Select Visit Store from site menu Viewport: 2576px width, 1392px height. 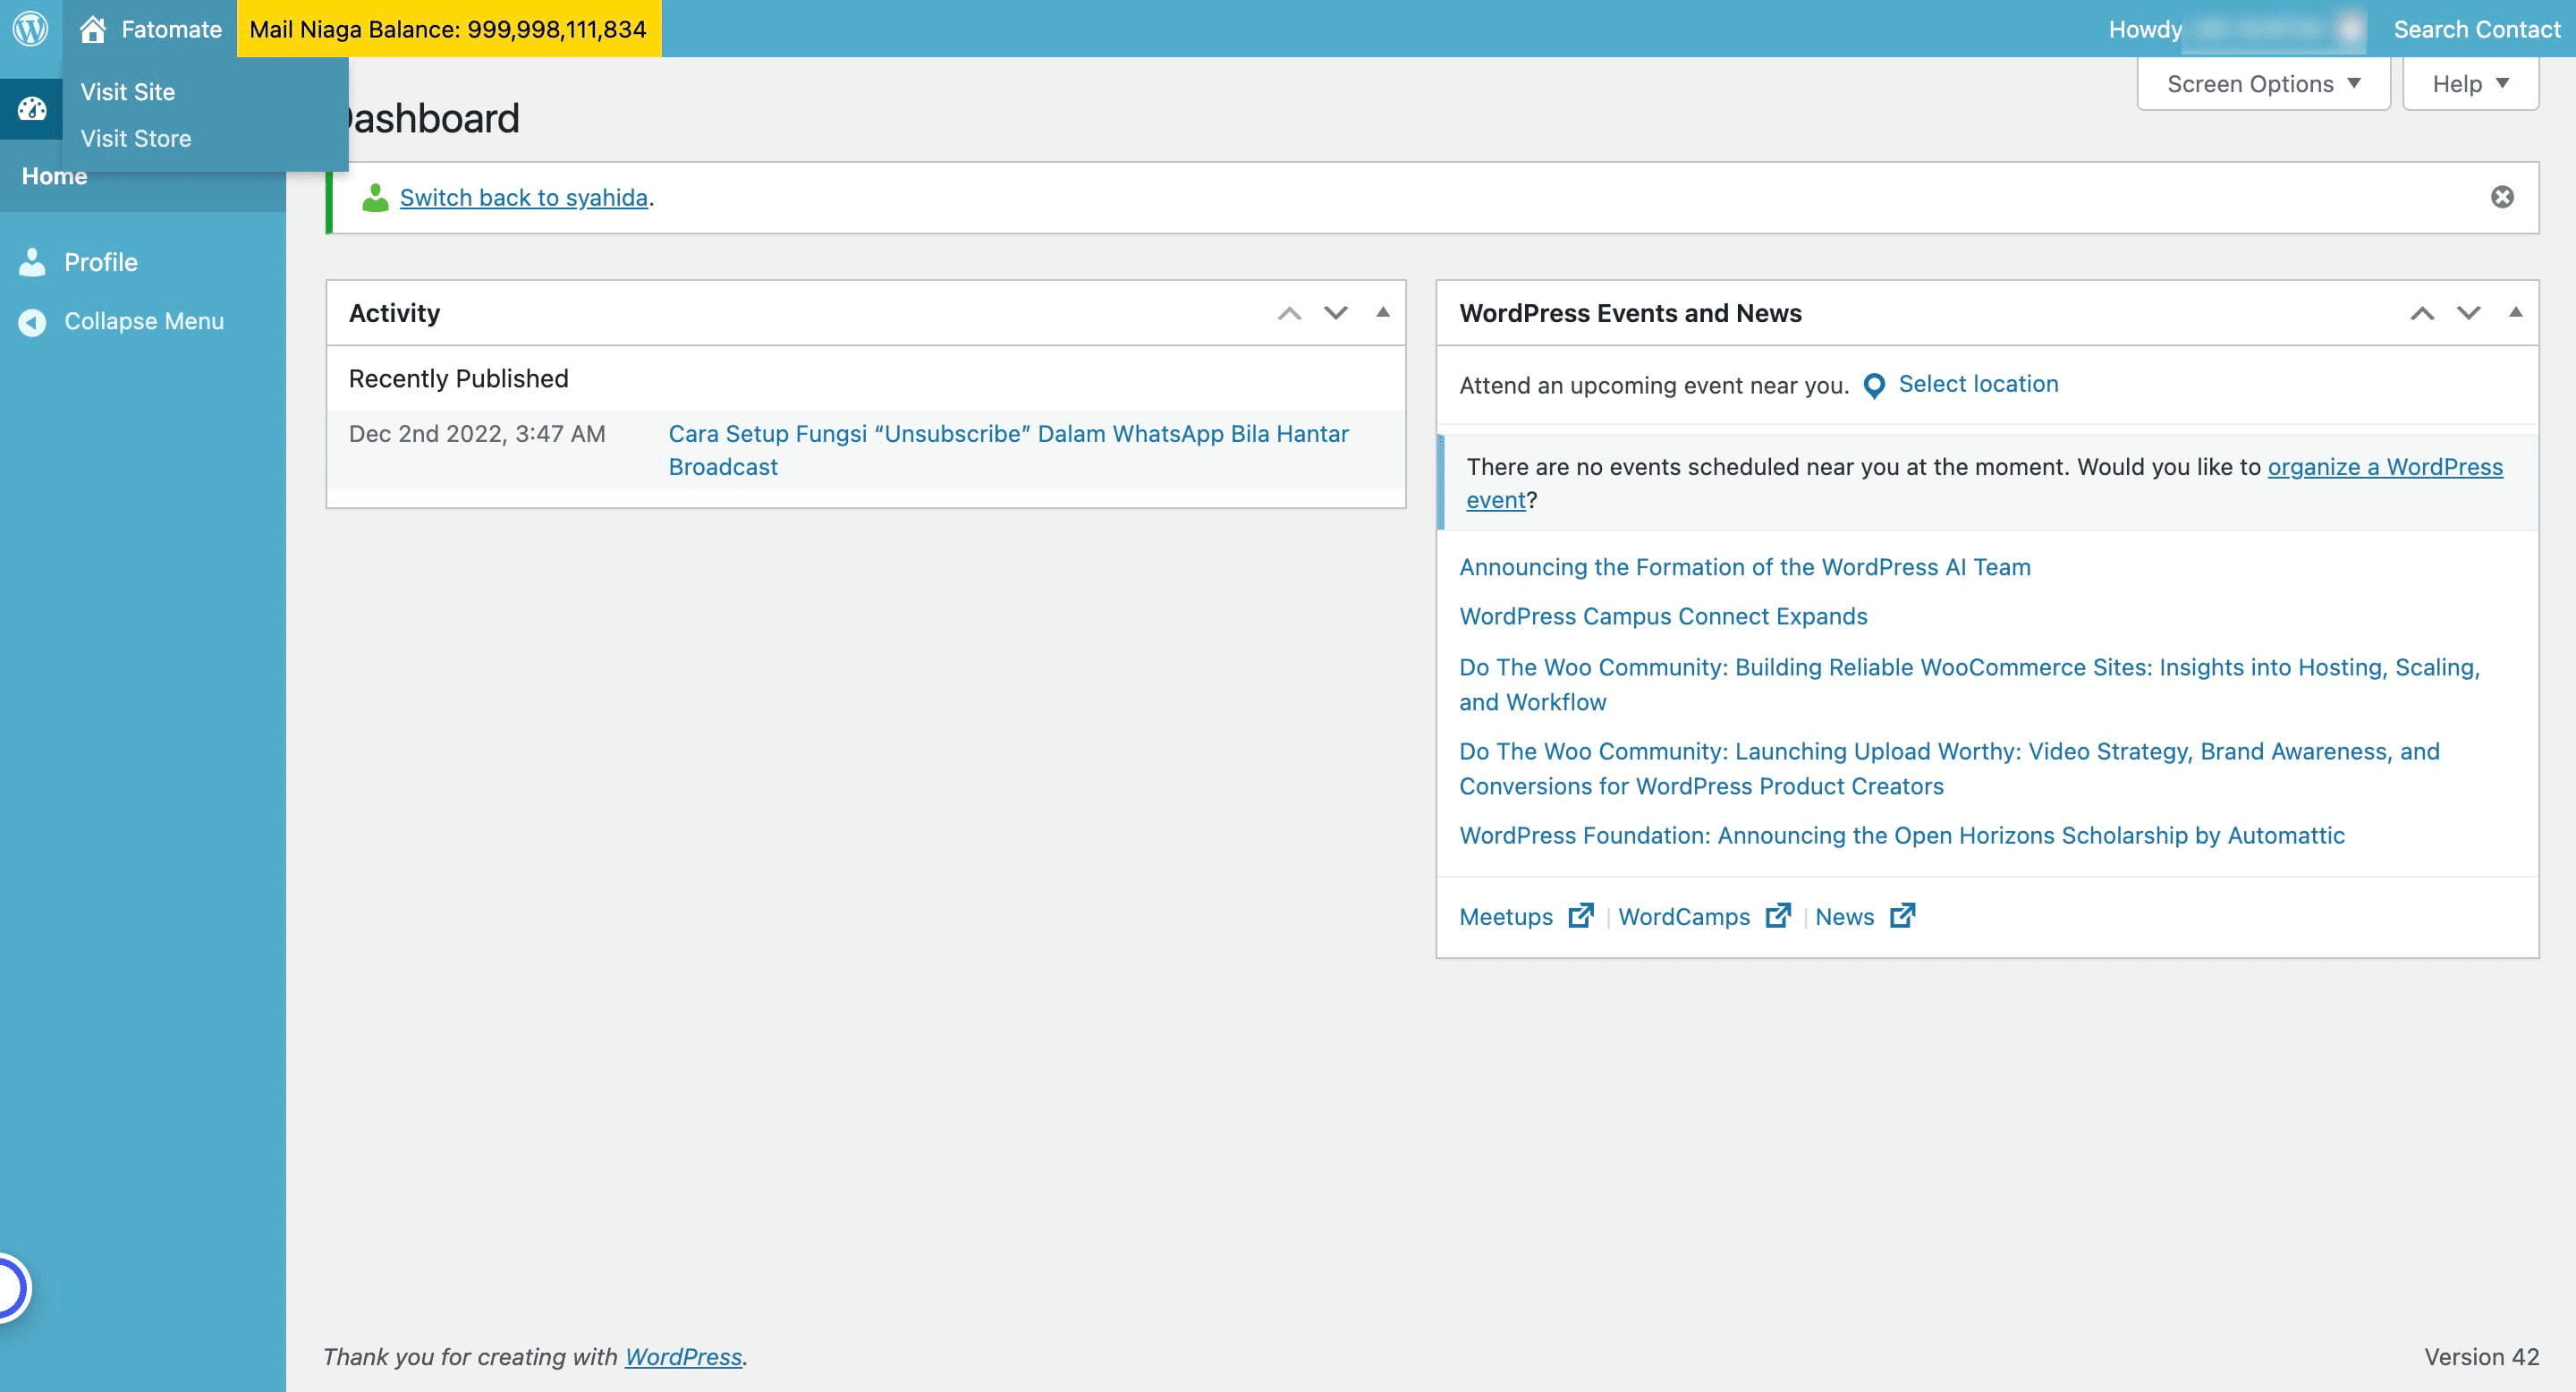[136, 138]
